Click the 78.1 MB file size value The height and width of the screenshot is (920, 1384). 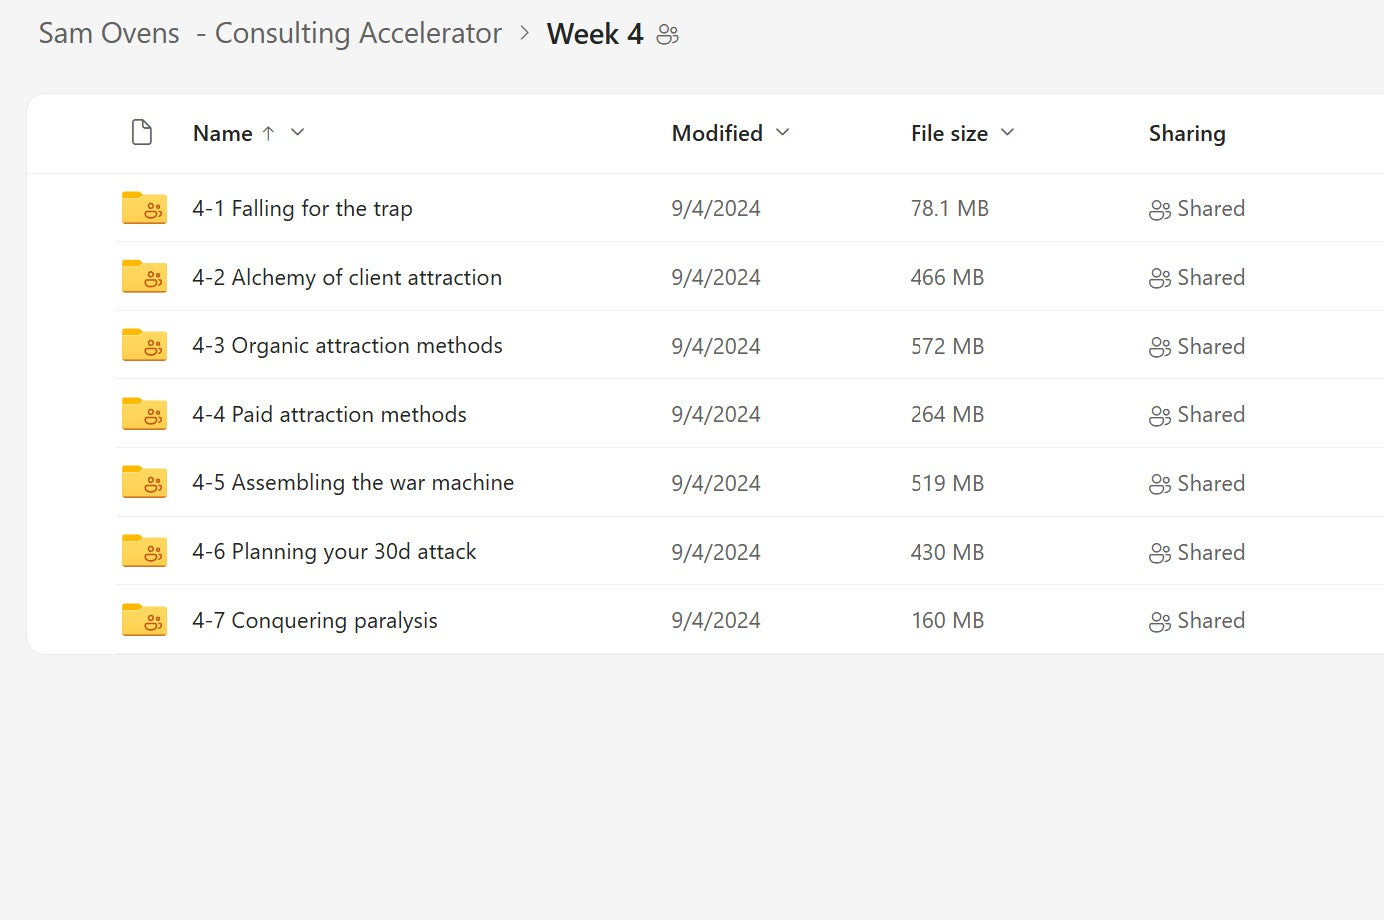tap(950, 208)
